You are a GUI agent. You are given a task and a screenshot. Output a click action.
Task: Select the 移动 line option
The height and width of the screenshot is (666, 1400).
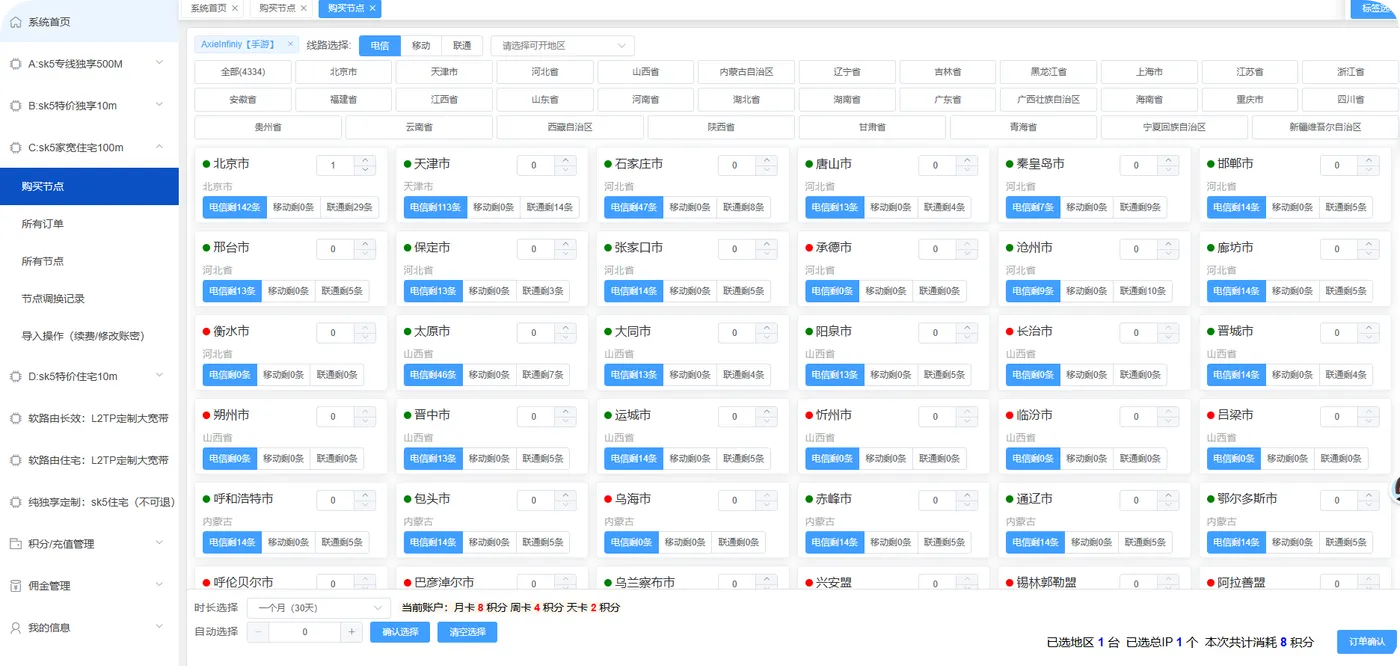[x=421, y=46]
